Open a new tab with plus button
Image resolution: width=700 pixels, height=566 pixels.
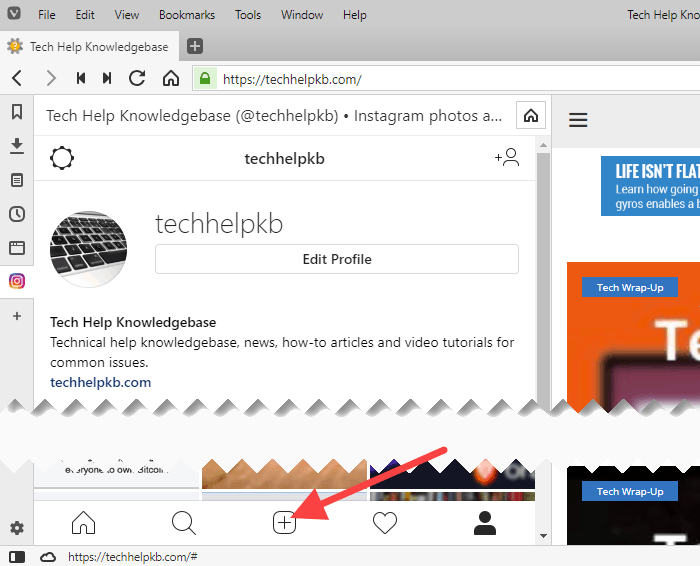[x=195, y=46]
